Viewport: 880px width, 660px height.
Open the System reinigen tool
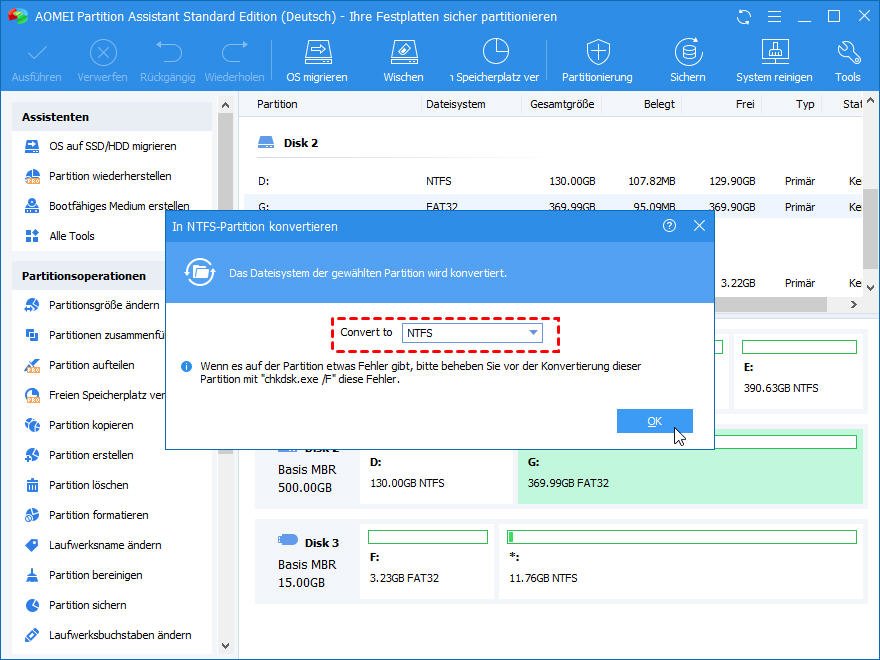coord(774,61)
